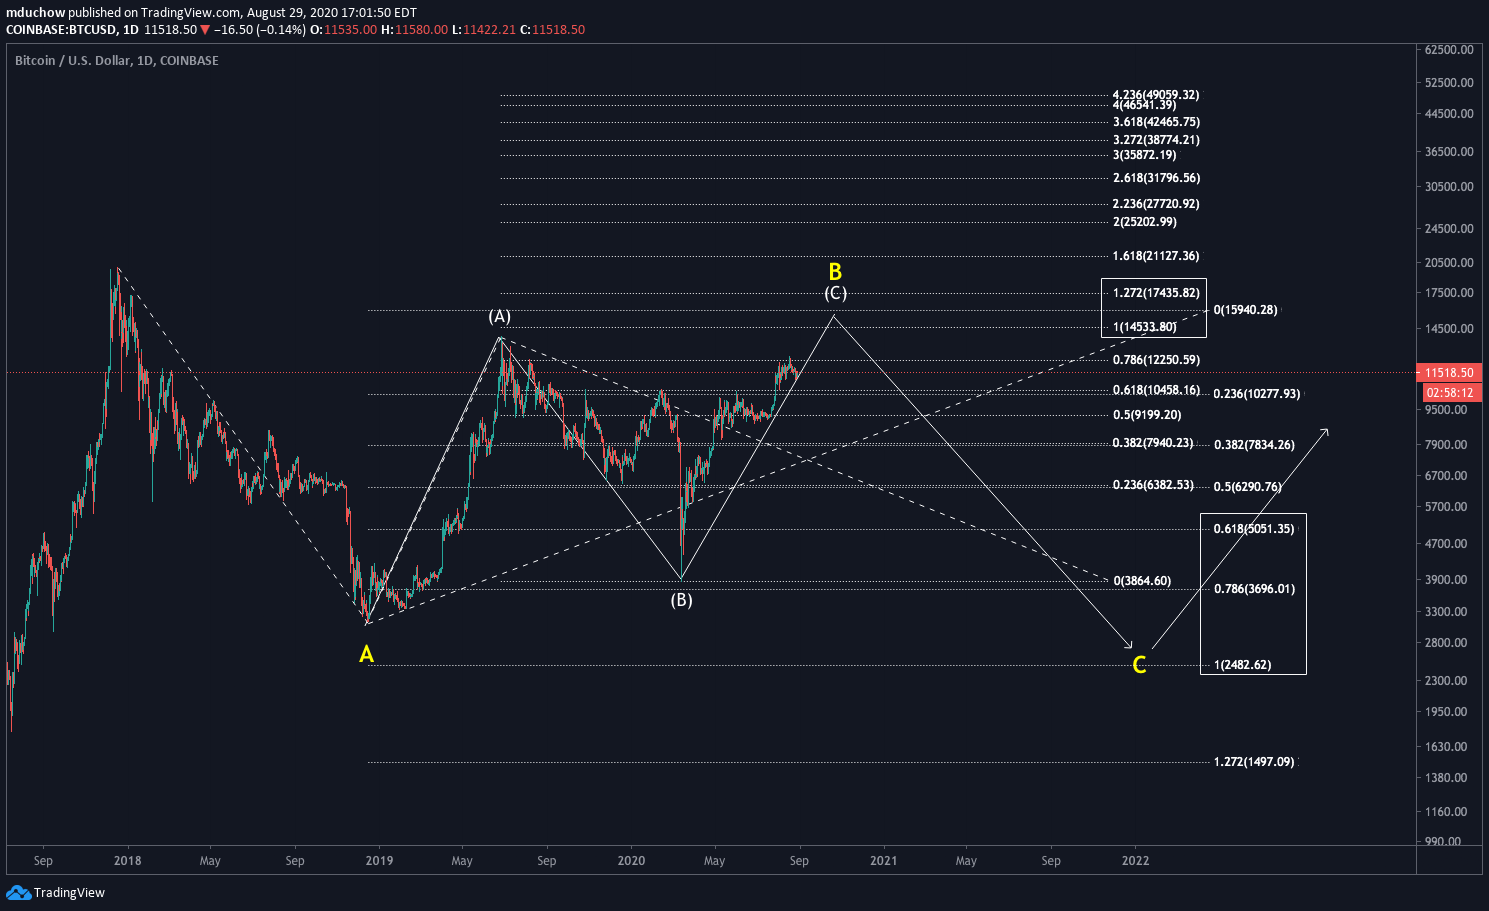Screen dimensions: 1489x911
Task: Click the close value C:11518.50
Action: pyautogui.click(x=552, y=30)
